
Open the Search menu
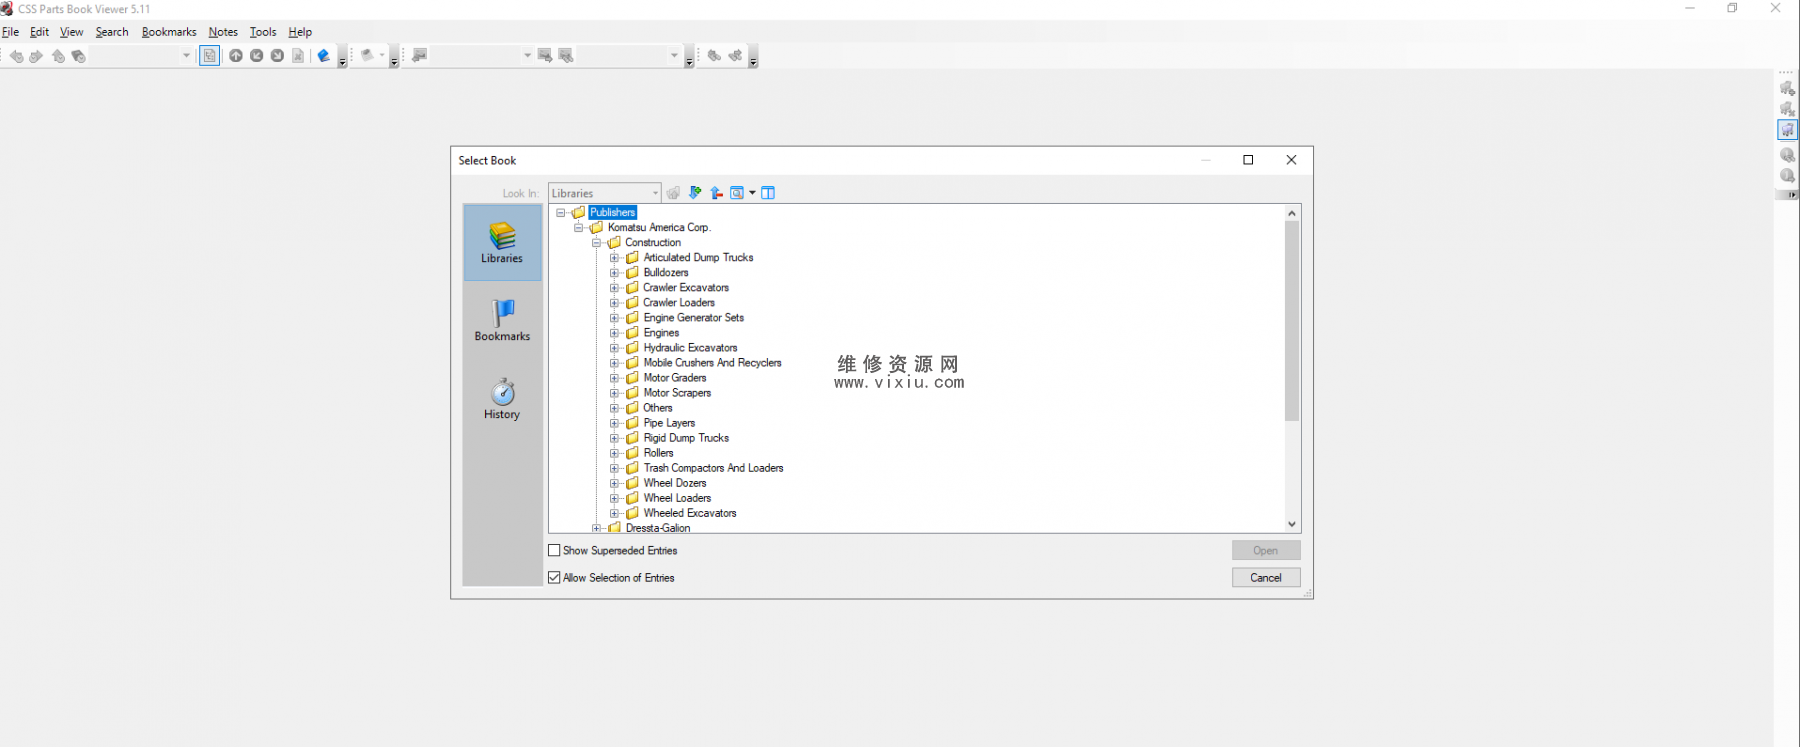click(112, 32)
